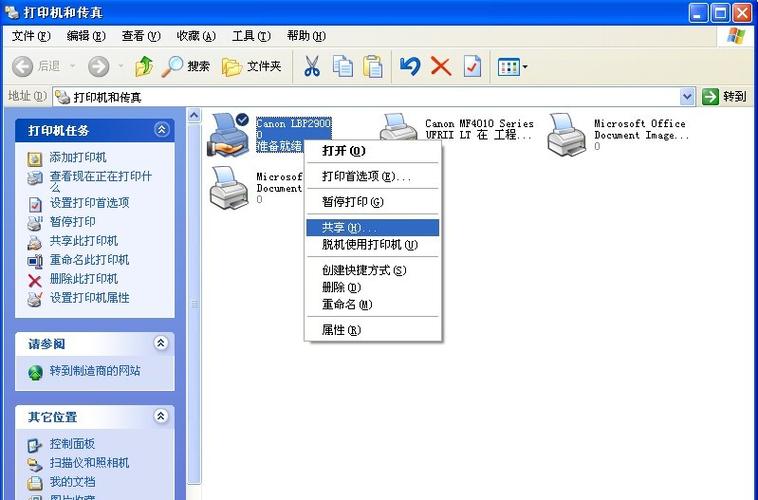The height and width of the screenshot is (500, 758).
Task: Click the red X beside 删除此打印机
Action: click(x=35, y=280)
